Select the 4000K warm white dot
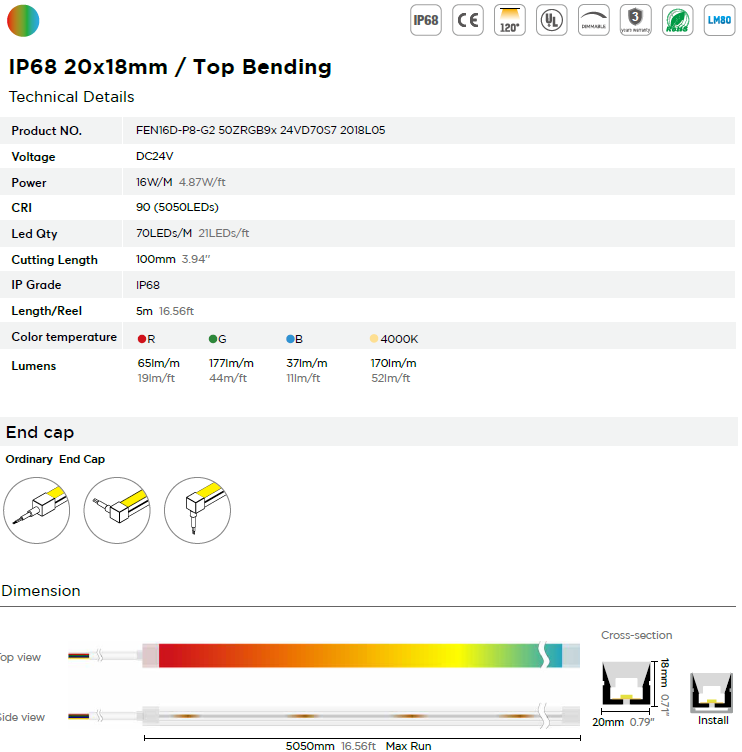Viewport: 742px width, 752px height. 374,339
